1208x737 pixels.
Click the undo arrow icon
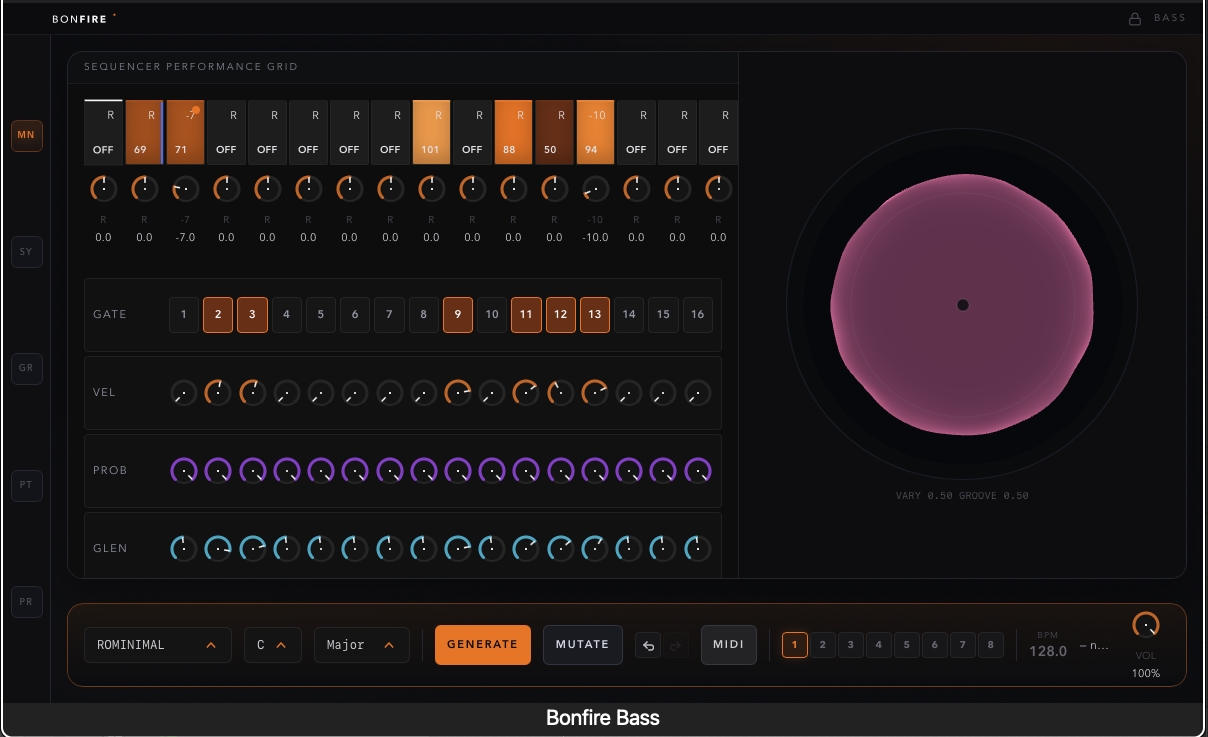647,645
